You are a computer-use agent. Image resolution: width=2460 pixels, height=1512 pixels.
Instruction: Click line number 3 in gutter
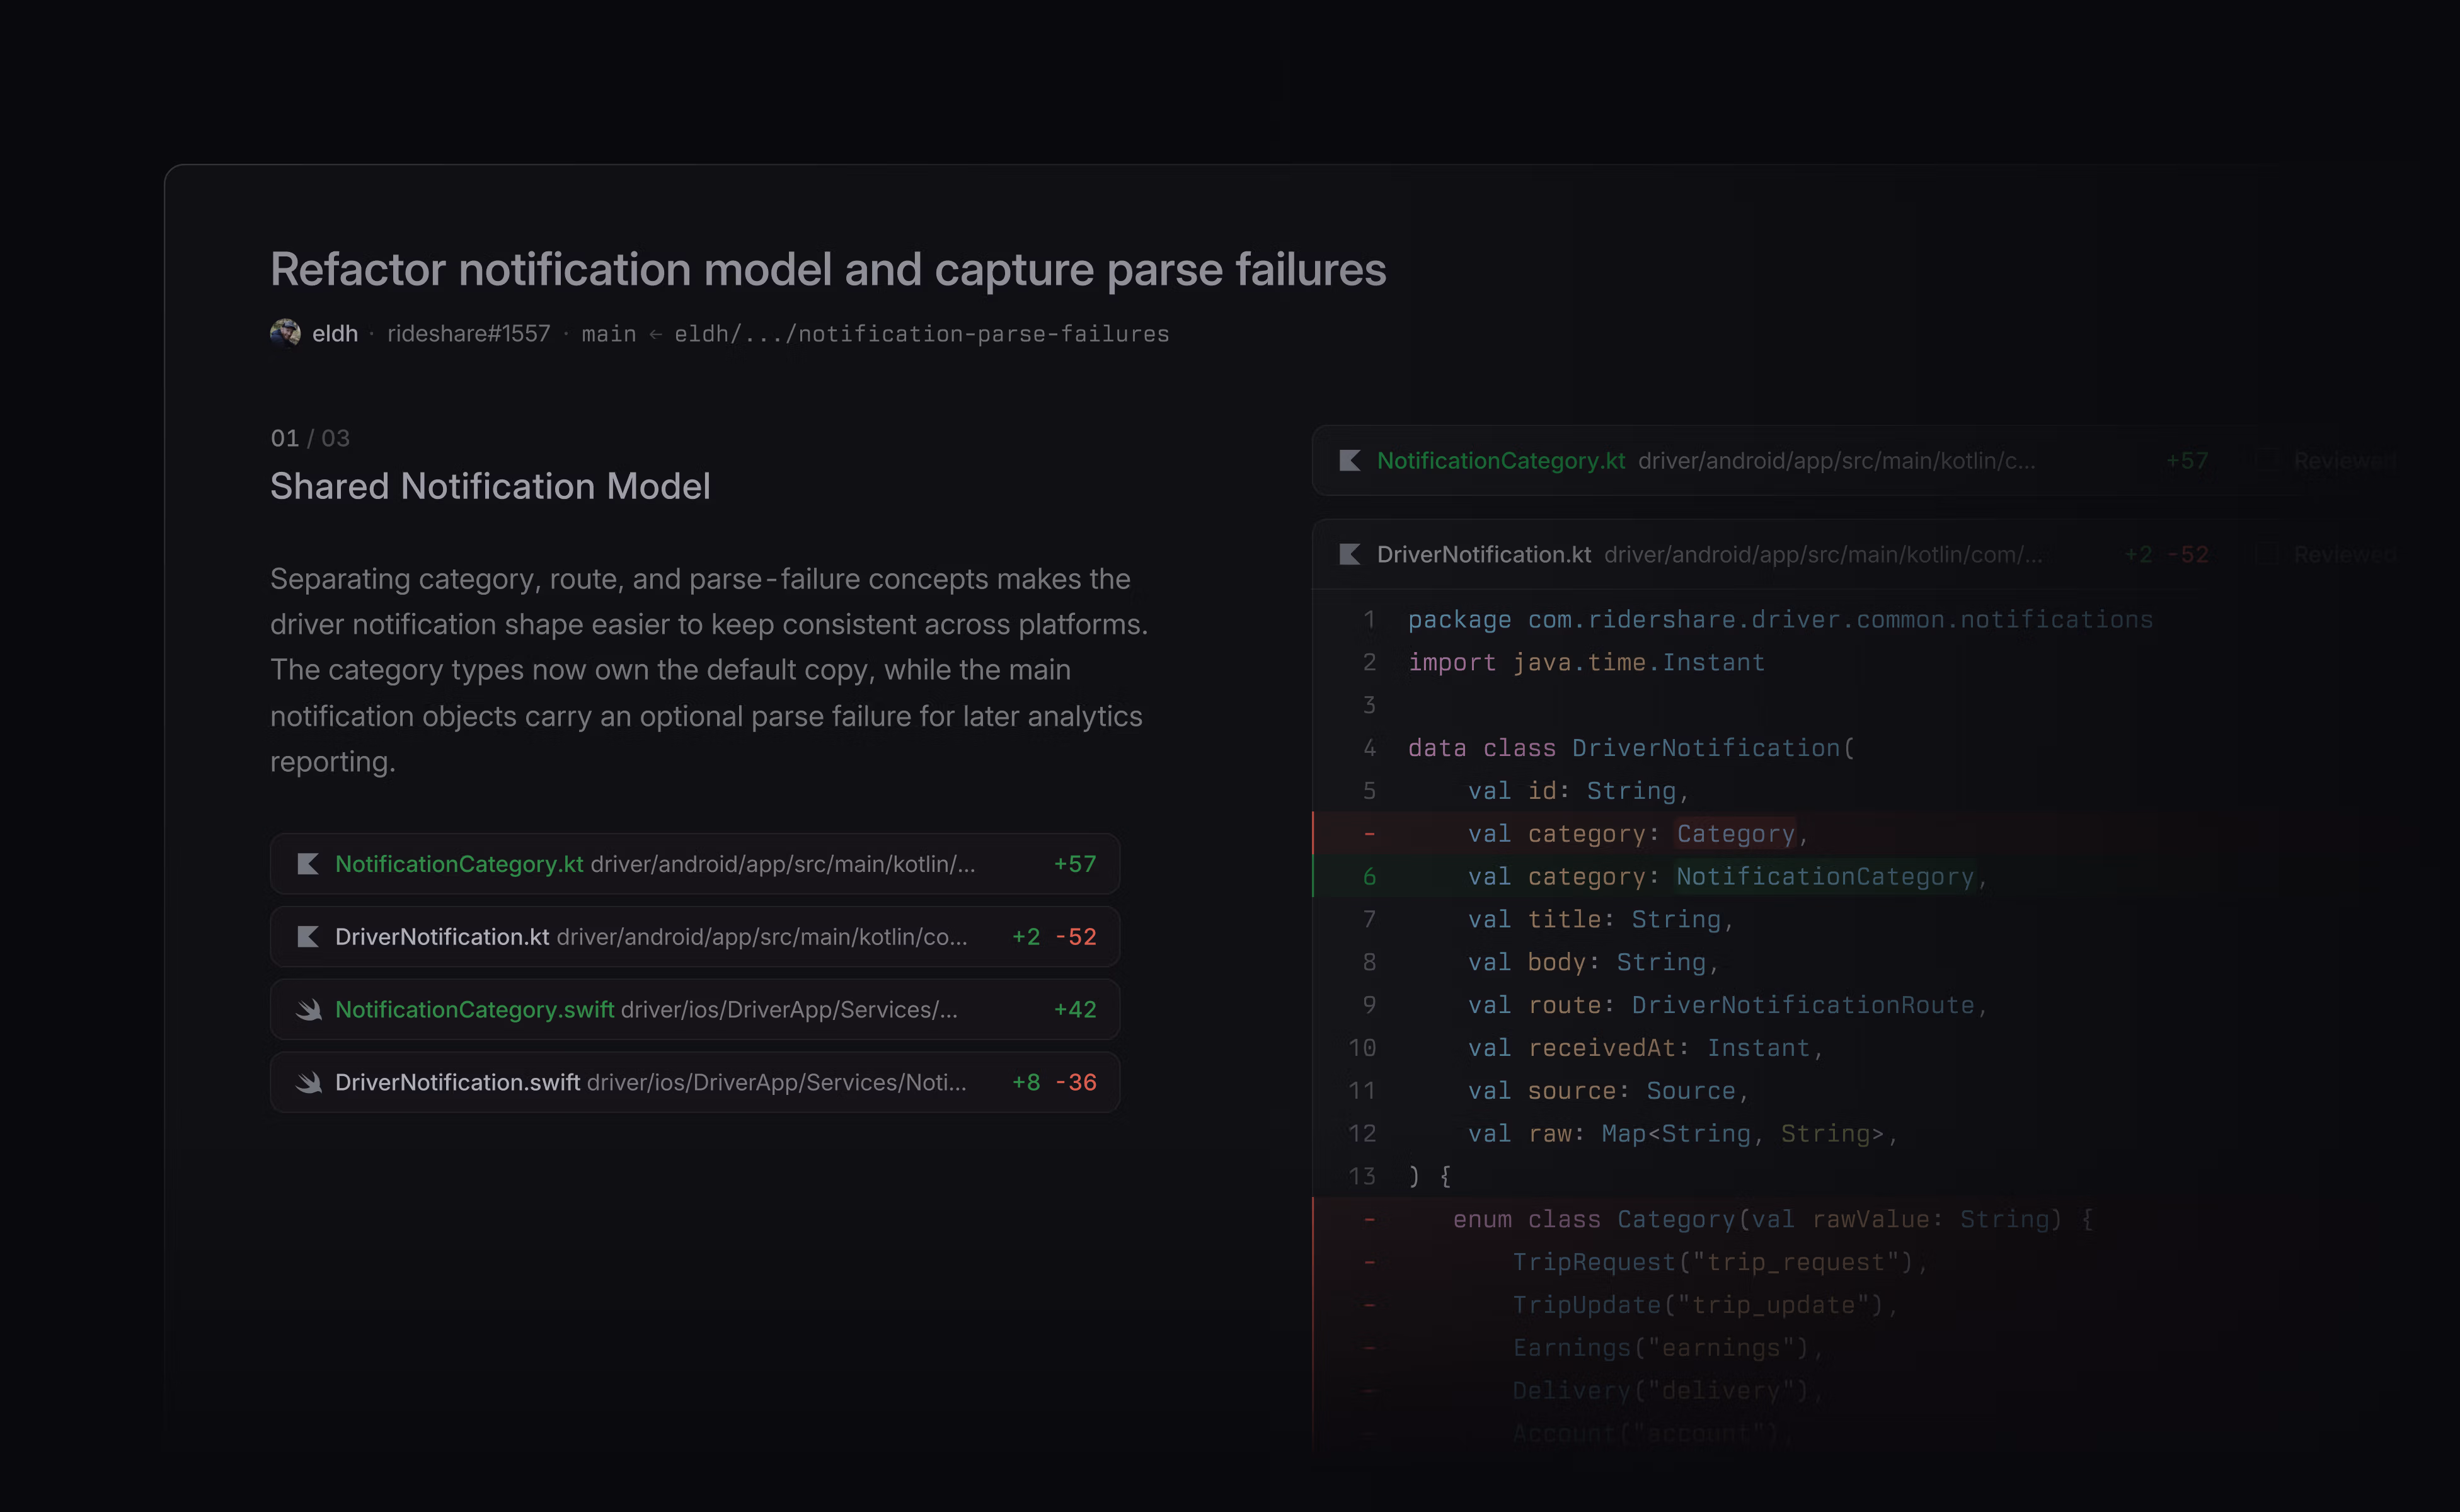pos(1369,706)
